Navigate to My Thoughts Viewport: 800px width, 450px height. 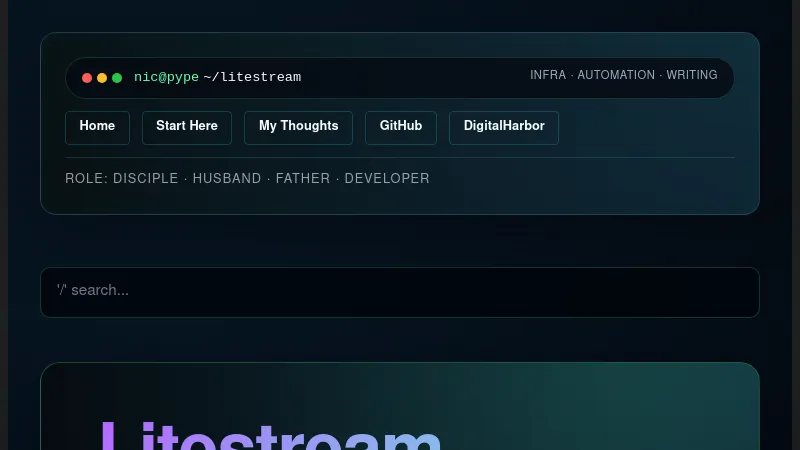298,127
